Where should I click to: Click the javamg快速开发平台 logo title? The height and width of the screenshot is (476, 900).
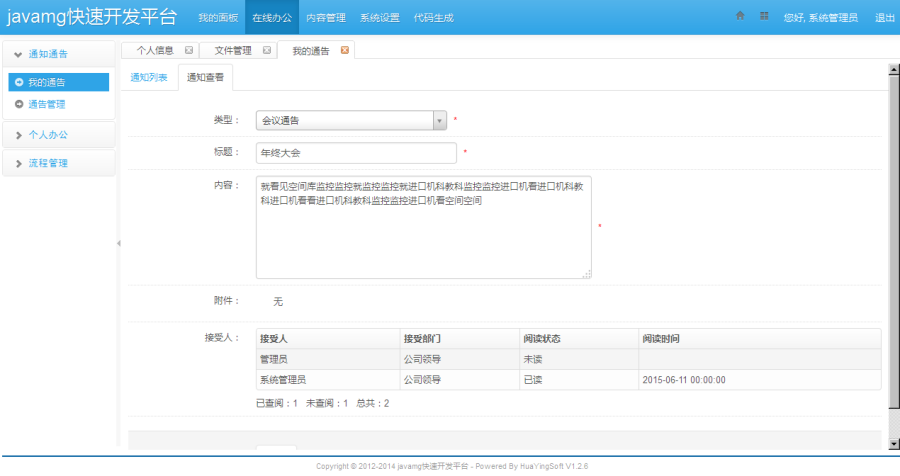[x=92, y=17]
